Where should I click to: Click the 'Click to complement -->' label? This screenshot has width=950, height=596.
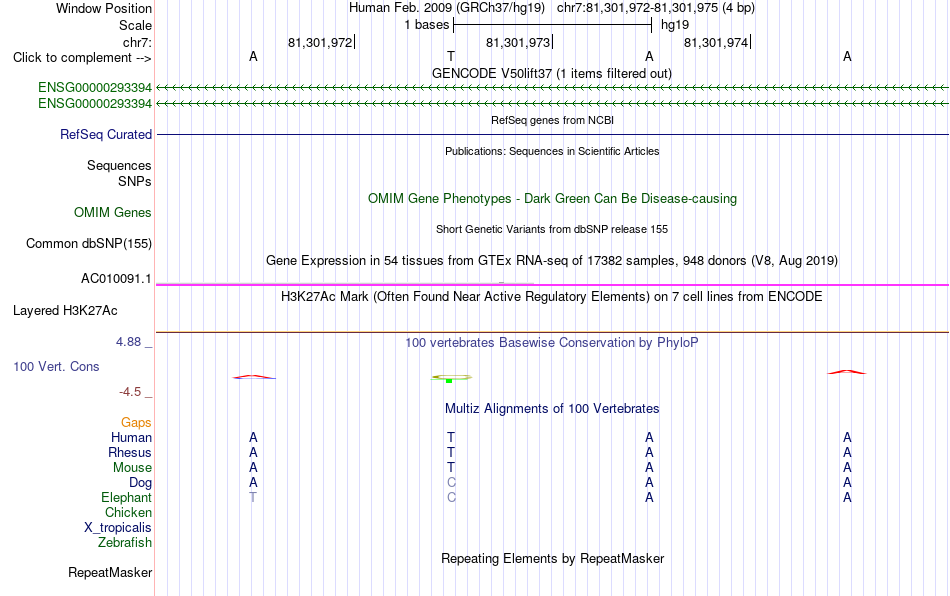(x=82, y=58)
